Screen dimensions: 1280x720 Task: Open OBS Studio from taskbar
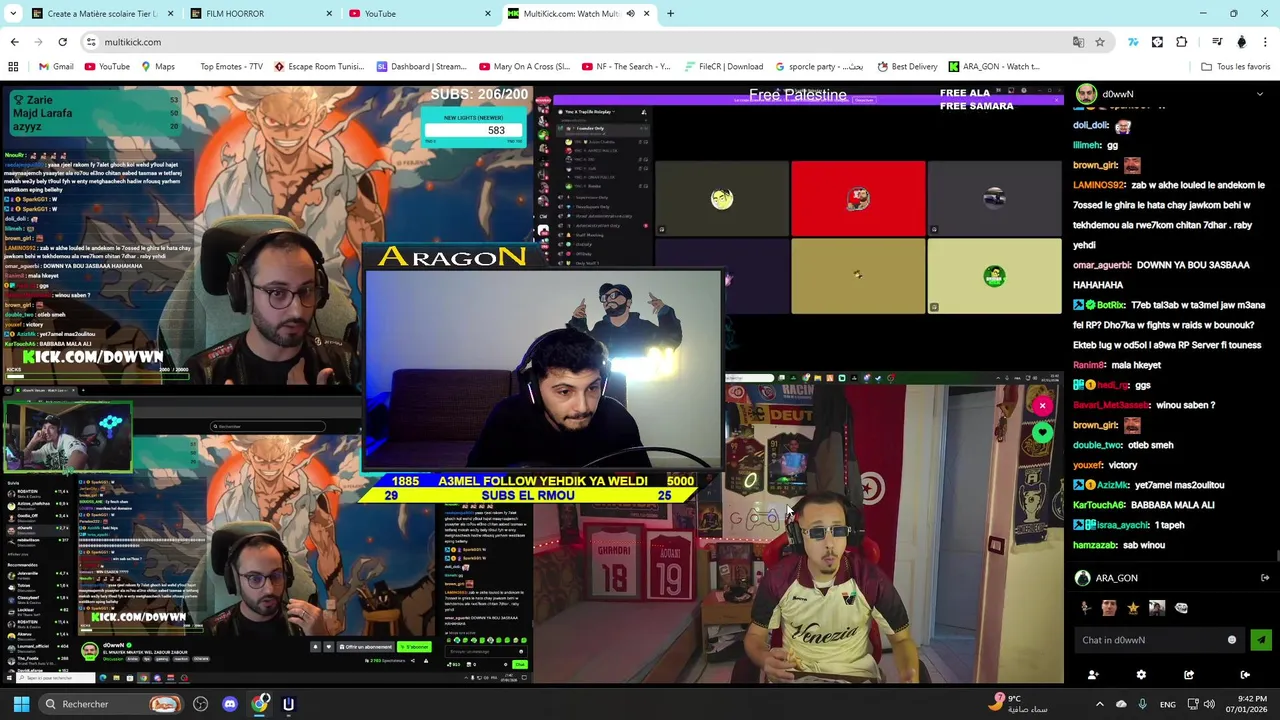201,704
